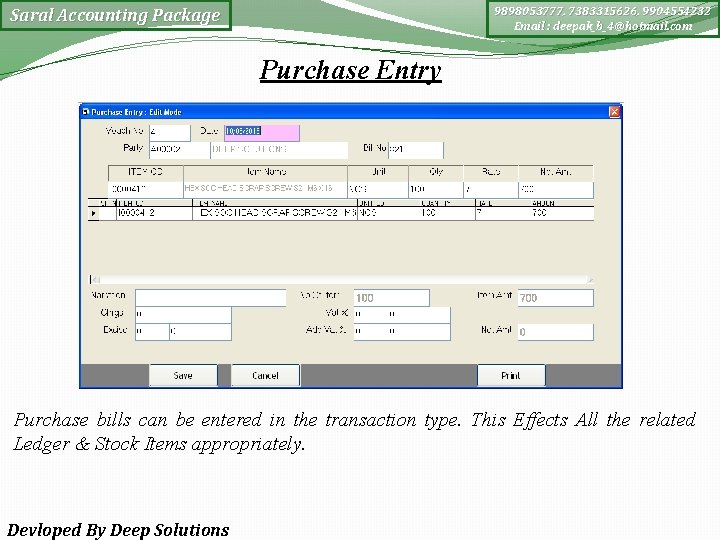
Task: Click grid cell with the screw item name
Action: pyautogui.click(x=275, y=214)
